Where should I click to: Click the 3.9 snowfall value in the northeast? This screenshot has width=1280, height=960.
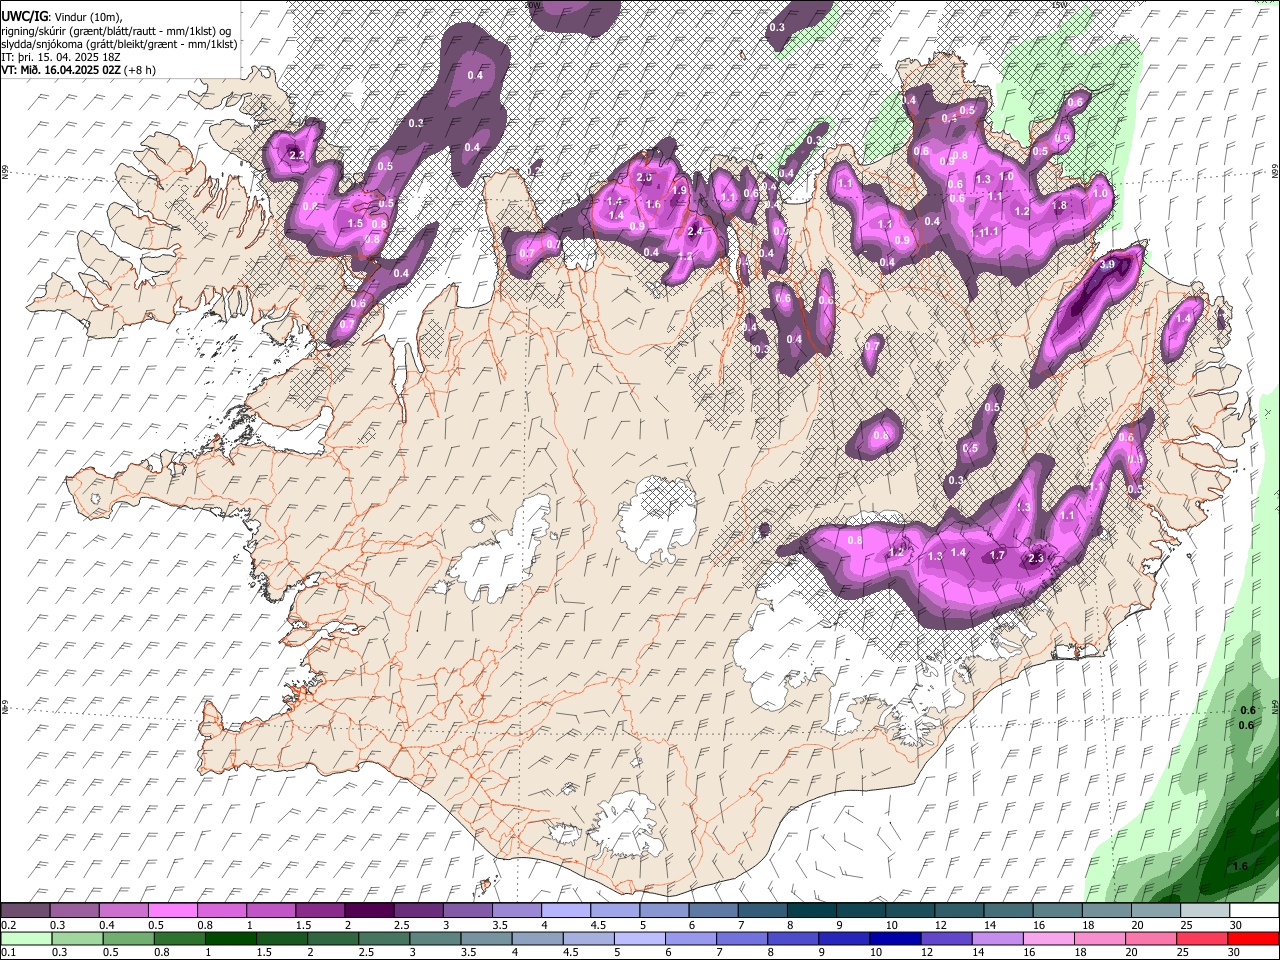[1107, 265]
